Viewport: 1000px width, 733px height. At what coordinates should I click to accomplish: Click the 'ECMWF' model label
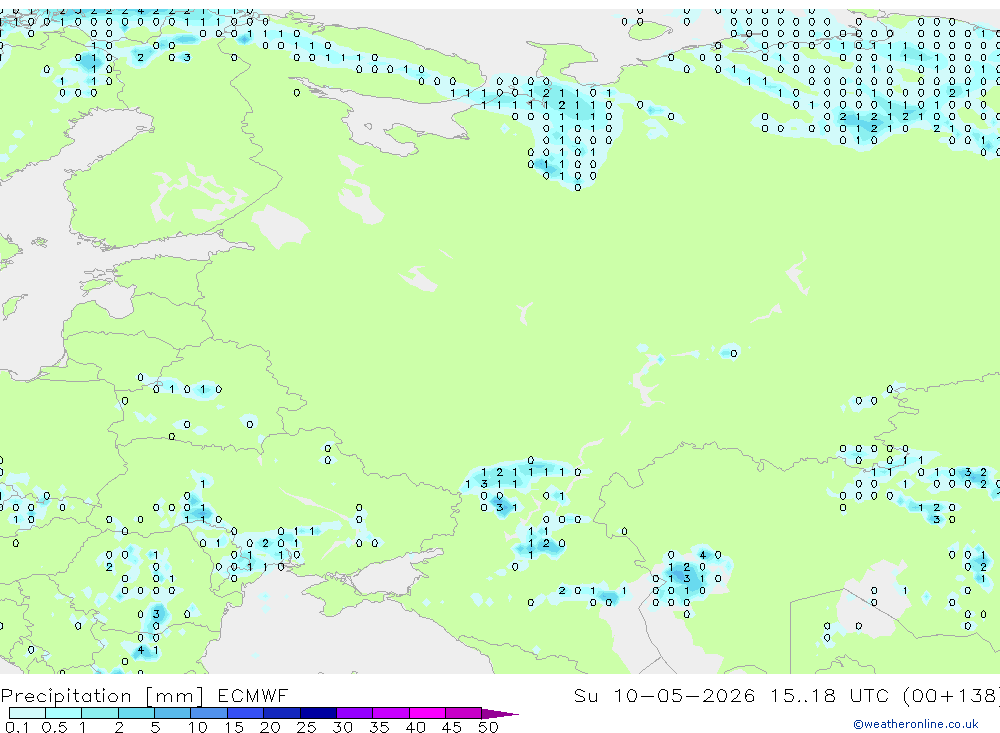(x=253, y=695)
